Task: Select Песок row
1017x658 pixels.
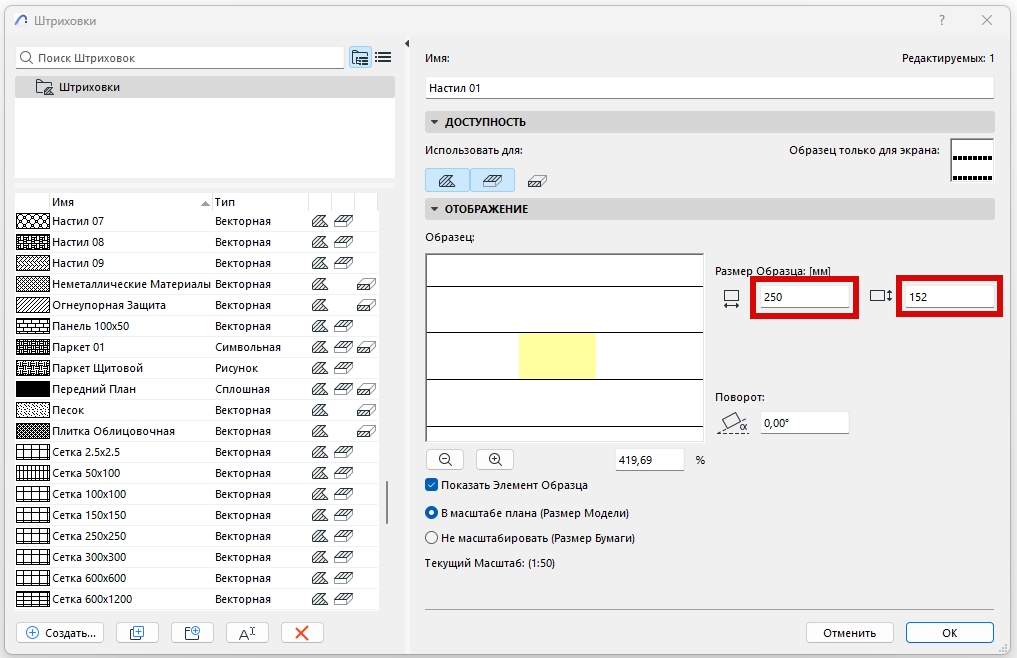Action: pos(197,409)
